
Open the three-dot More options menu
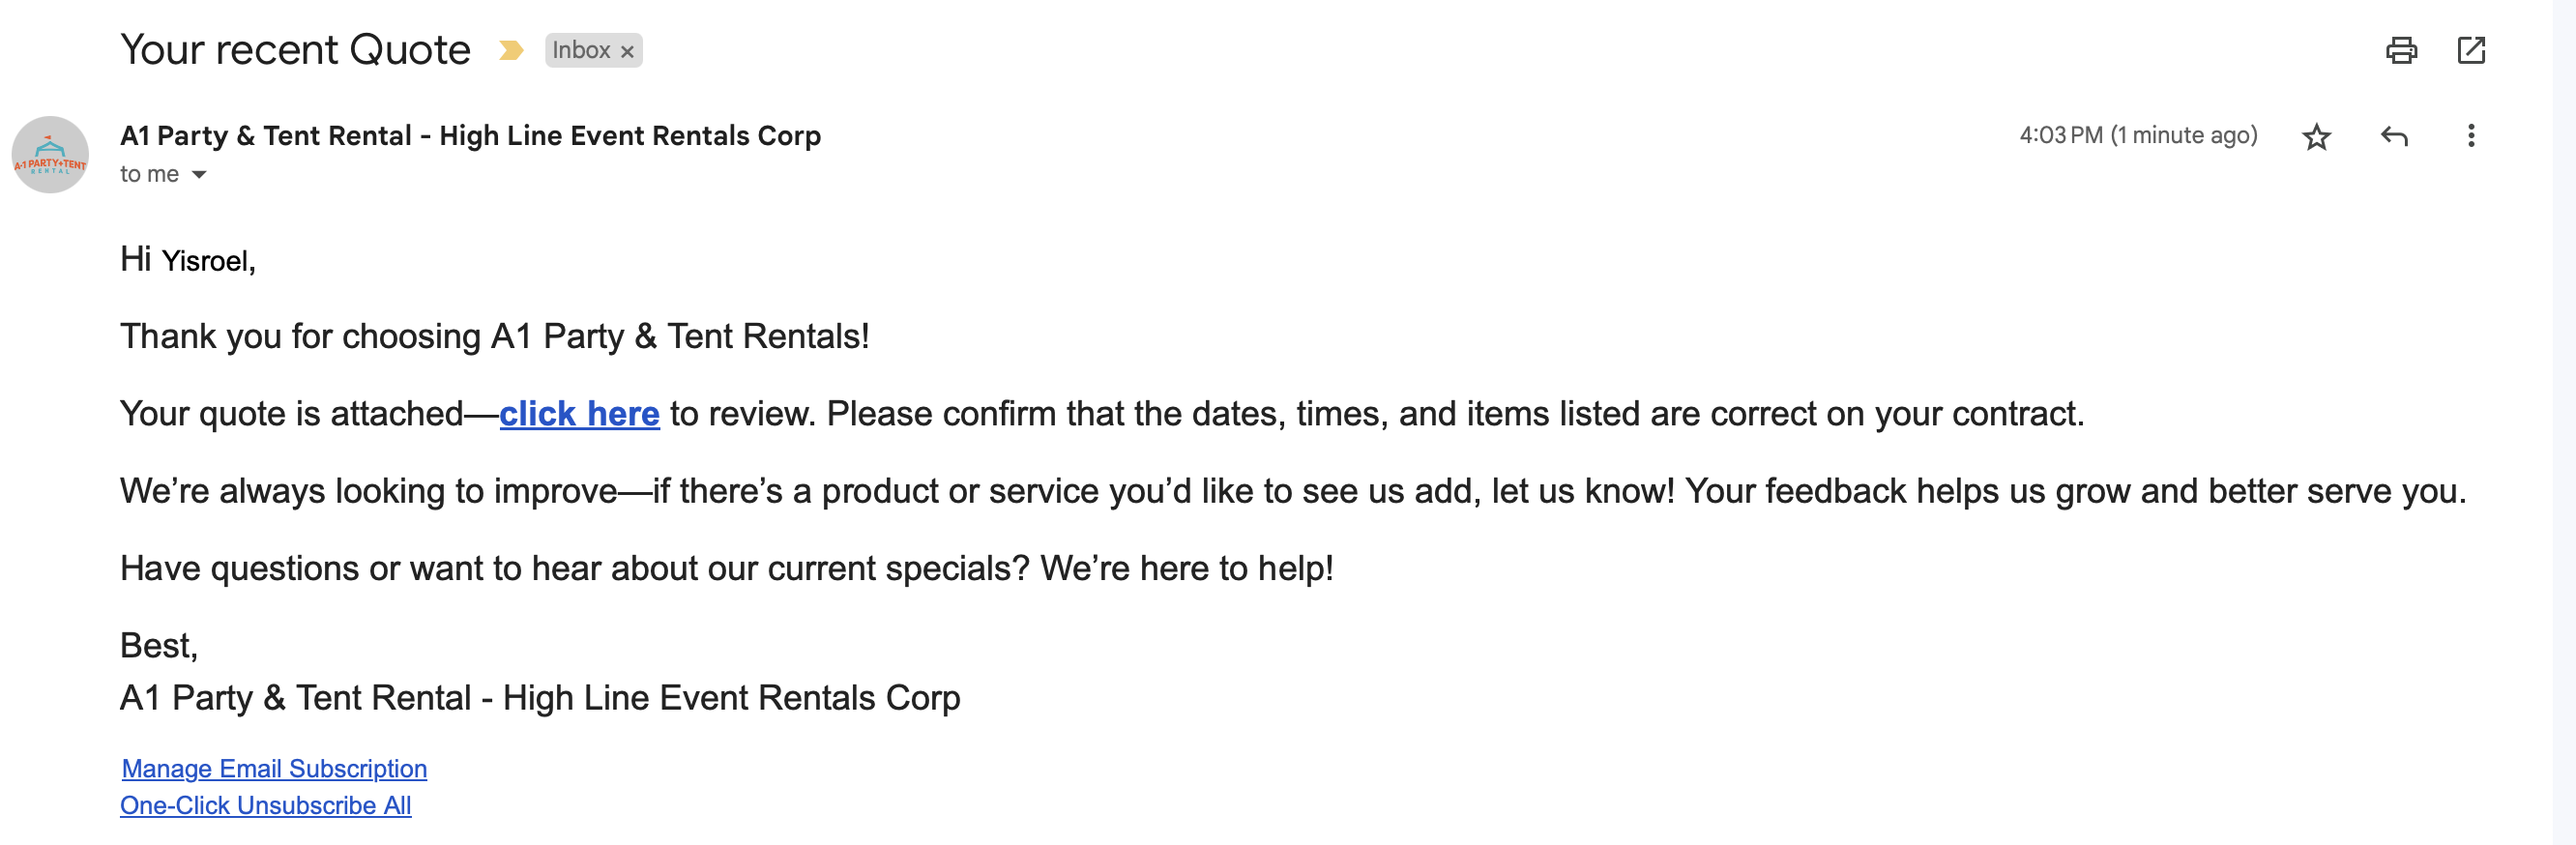tap(2470, 136)
